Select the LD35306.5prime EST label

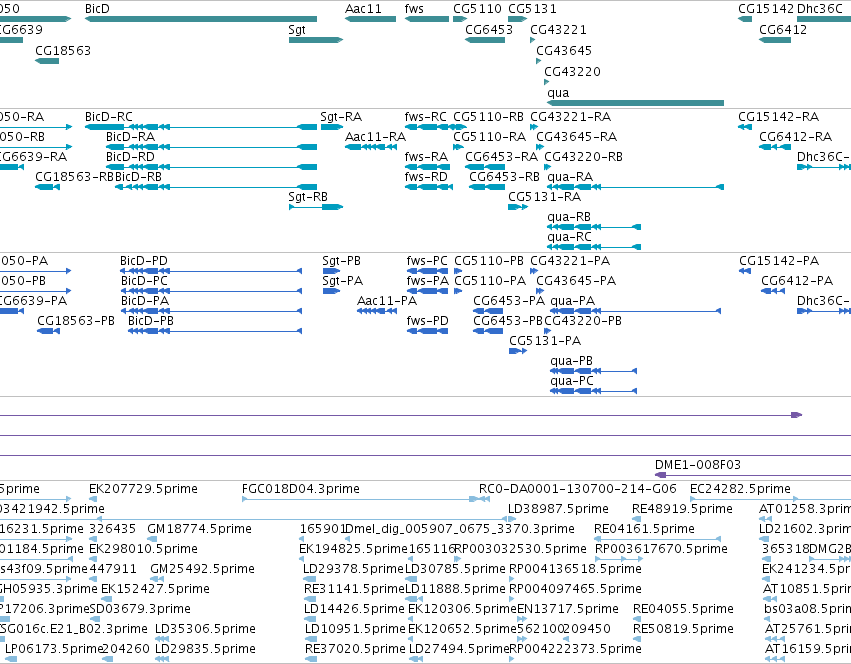click(x=205, y=629)
